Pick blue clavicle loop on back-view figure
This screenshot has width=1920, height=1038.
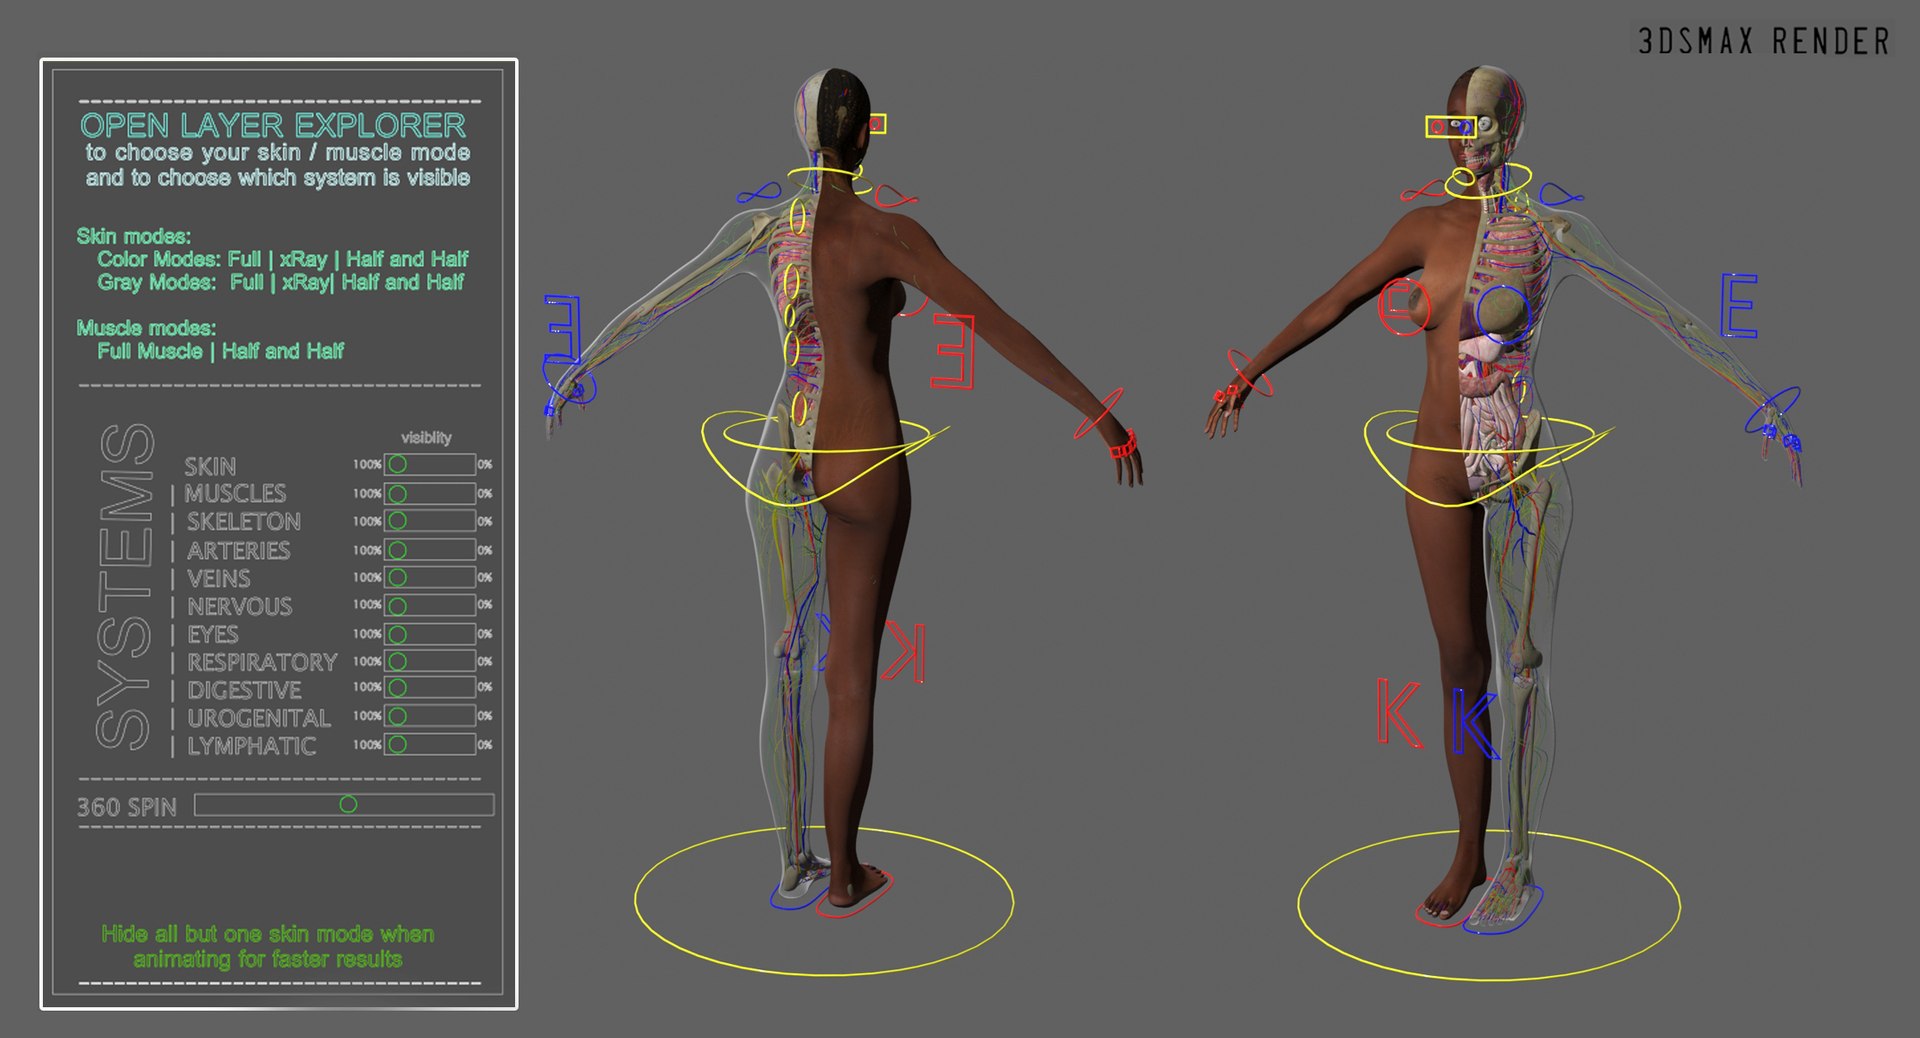coord(758,193)
